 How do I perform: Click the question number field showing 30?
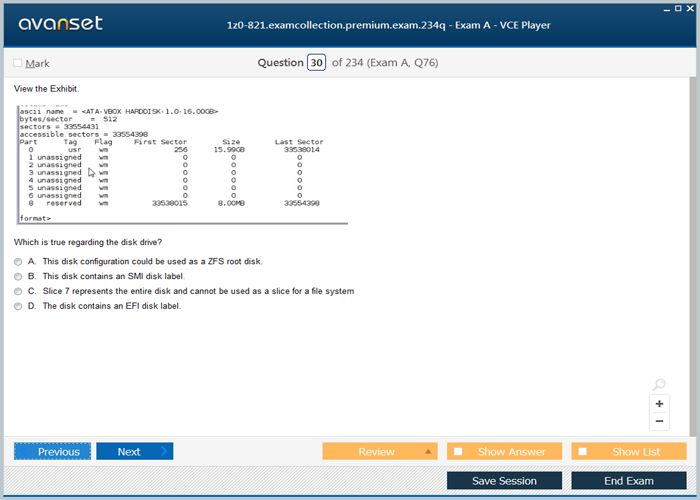317,63
